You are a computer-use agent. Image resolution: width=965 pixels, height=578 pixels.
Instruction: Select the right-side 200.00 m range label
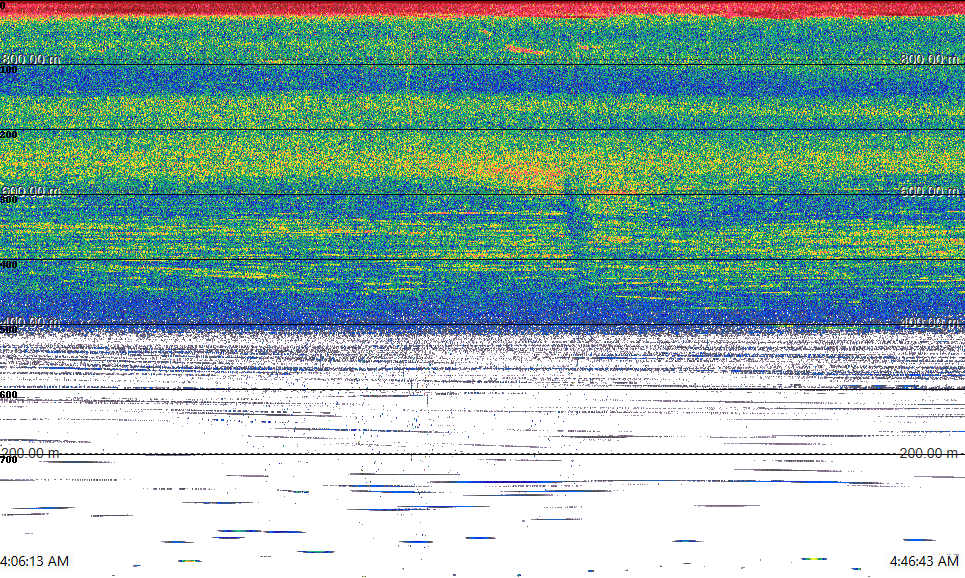click(x=929, y=453)
